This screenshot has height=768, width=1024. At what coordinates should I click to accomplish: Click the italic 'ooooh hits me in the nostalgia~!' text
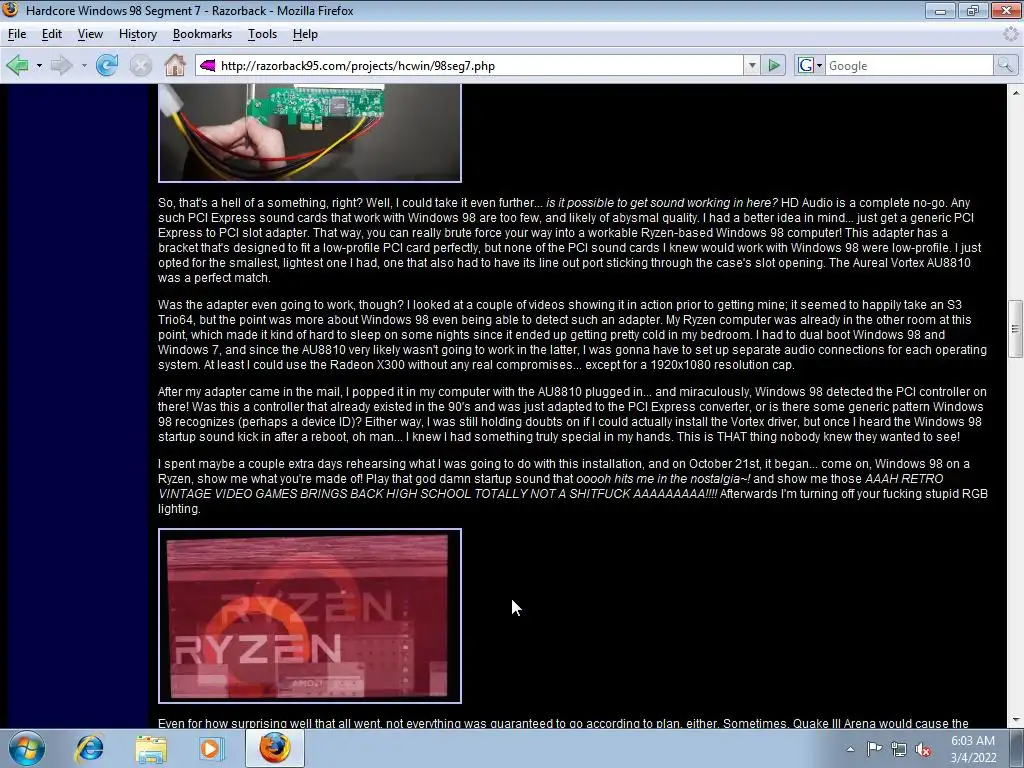click(663, 479)
